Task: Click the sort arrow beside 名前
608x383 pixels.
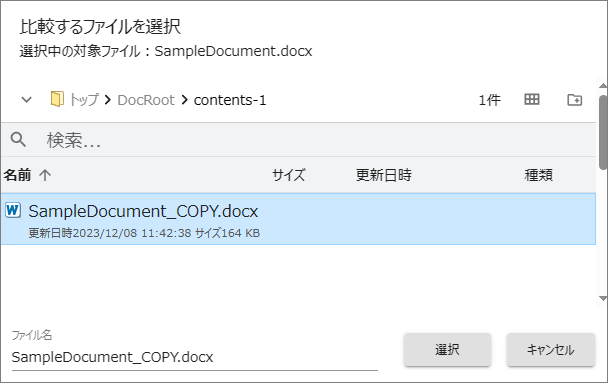Action: coord(45,175)
